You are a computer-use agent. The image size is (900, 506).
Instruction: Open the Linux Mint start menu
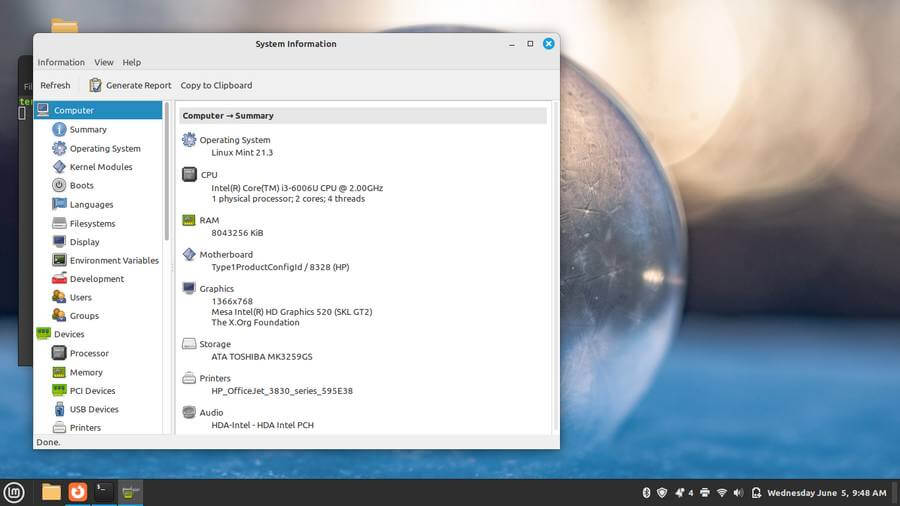(x=14, y=492)
